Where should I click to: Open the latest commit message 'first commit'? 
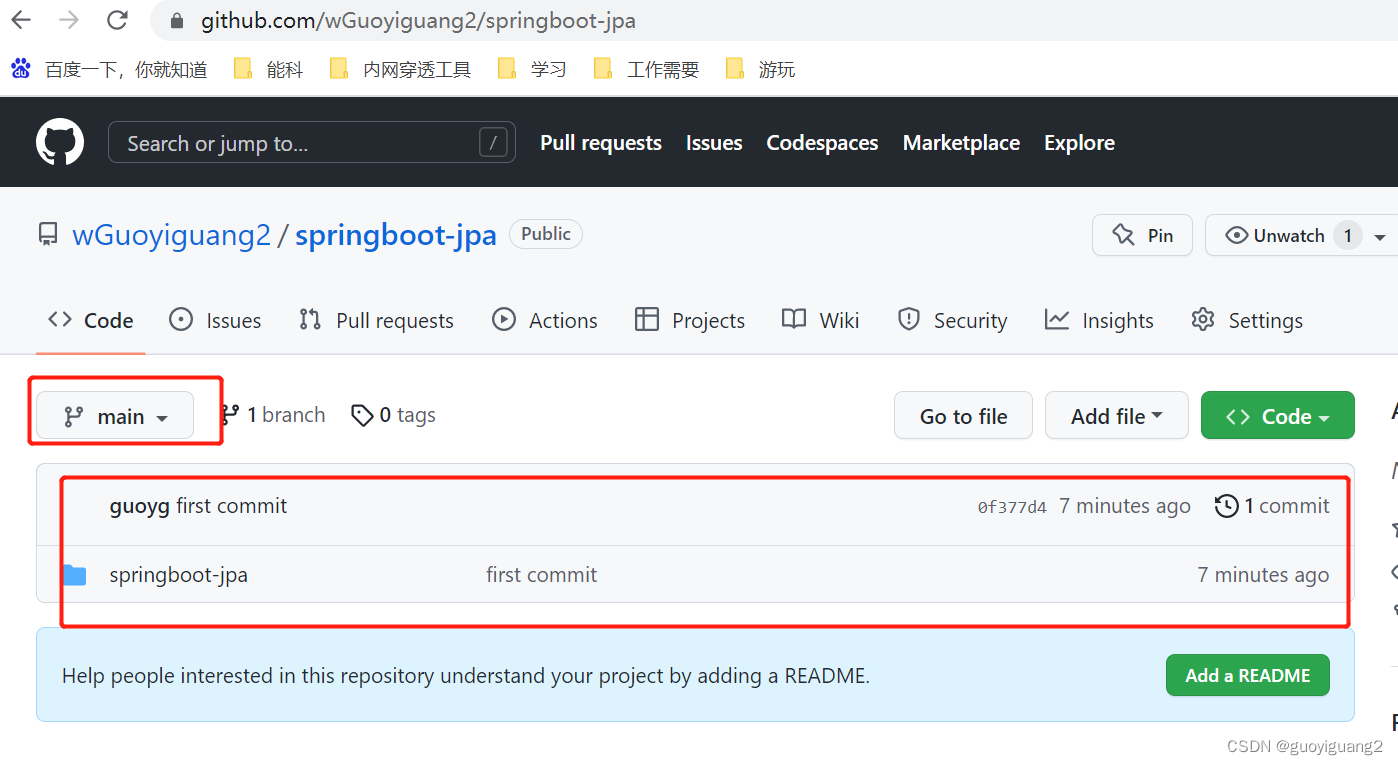point(231,506)
